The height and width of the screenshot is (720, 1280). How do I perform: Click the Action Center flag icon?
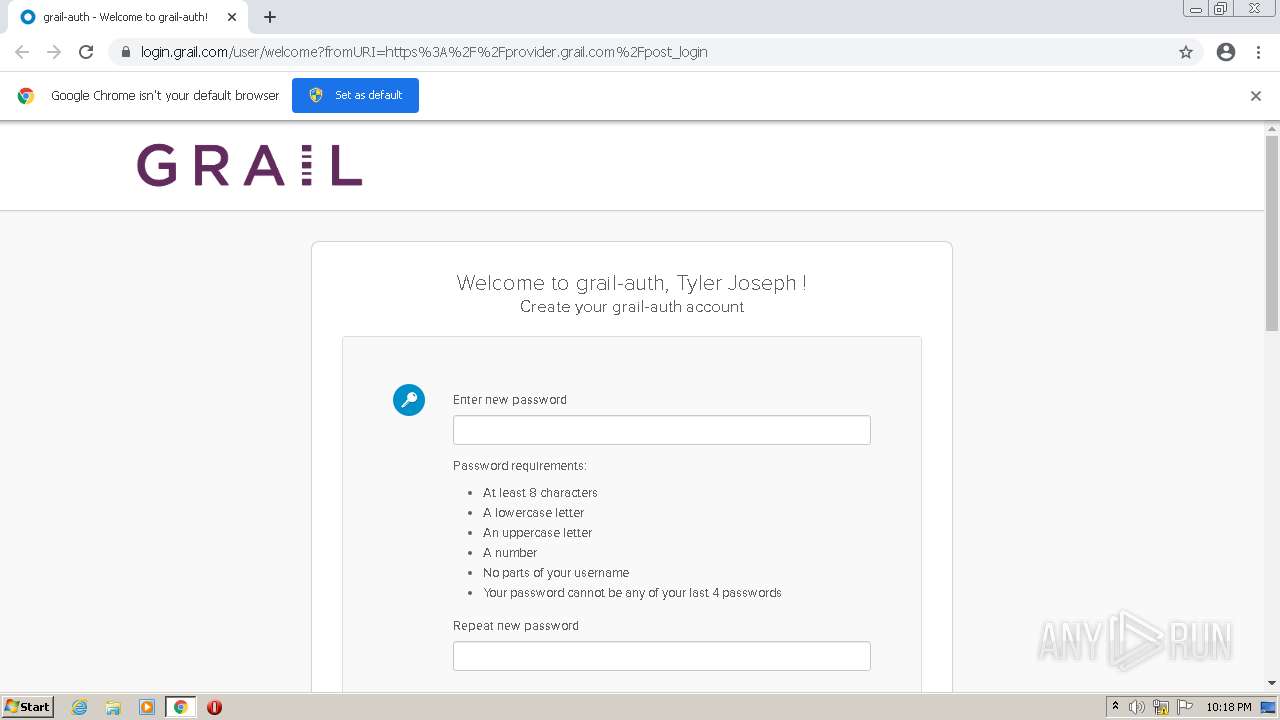(x=1185, y=707)
